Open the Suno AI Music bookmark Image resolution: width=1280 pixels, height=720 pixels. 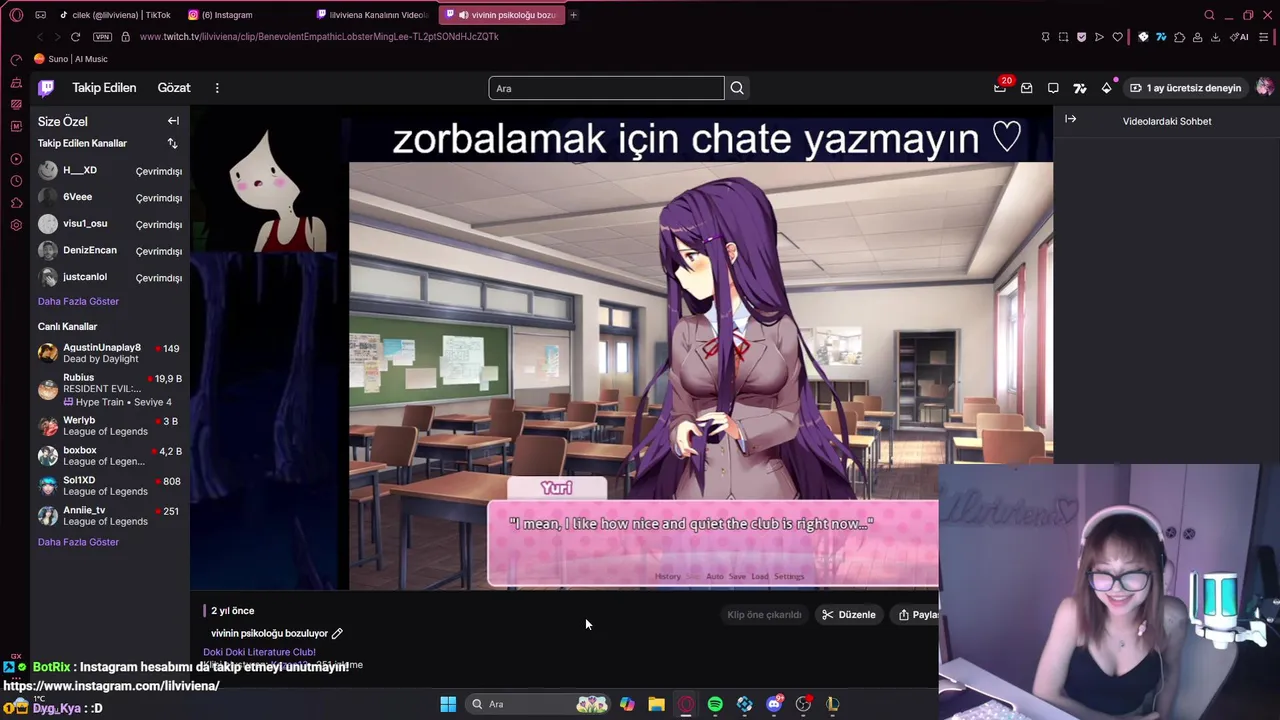(x=71, y=59)
